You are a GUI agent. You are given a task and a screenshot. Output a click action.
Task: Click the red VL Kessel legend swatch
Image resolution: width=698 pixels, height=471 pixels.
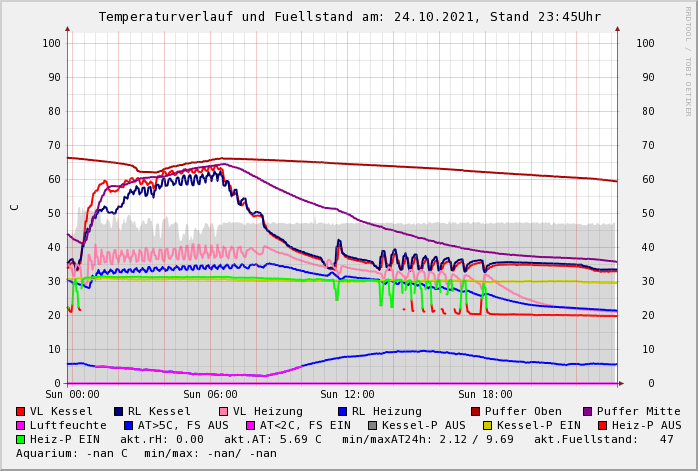pos(21,411)
